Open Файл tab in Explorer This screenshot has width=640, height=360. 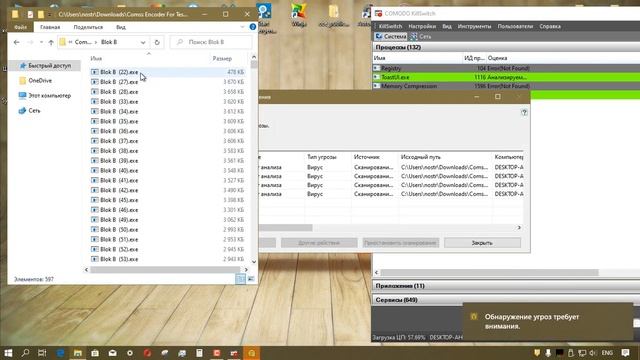click(x=20, y=27)
